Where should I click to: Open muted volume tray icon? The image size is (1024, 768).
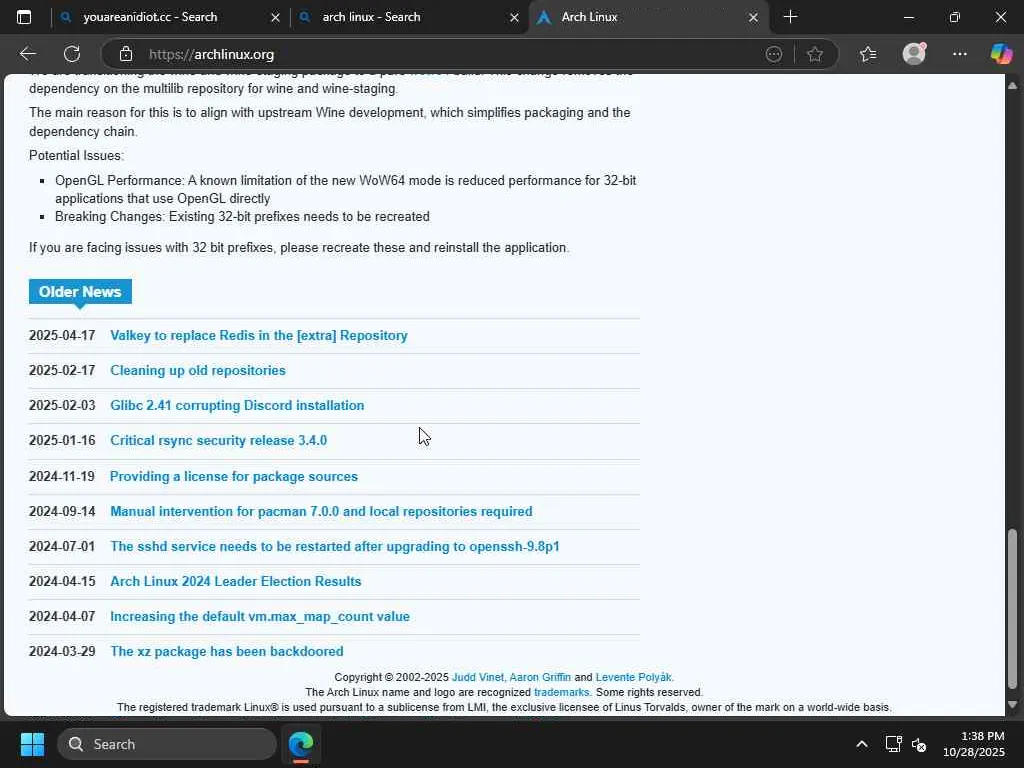tap(919, 744)
